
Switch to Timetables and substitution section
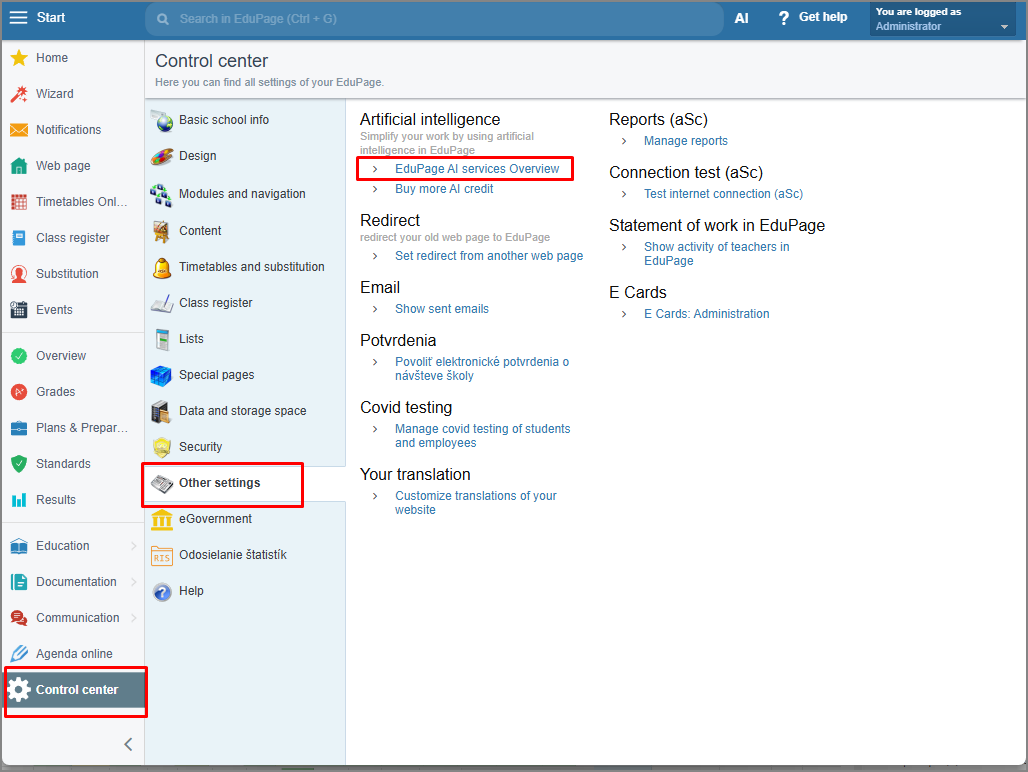coord(251,267)
